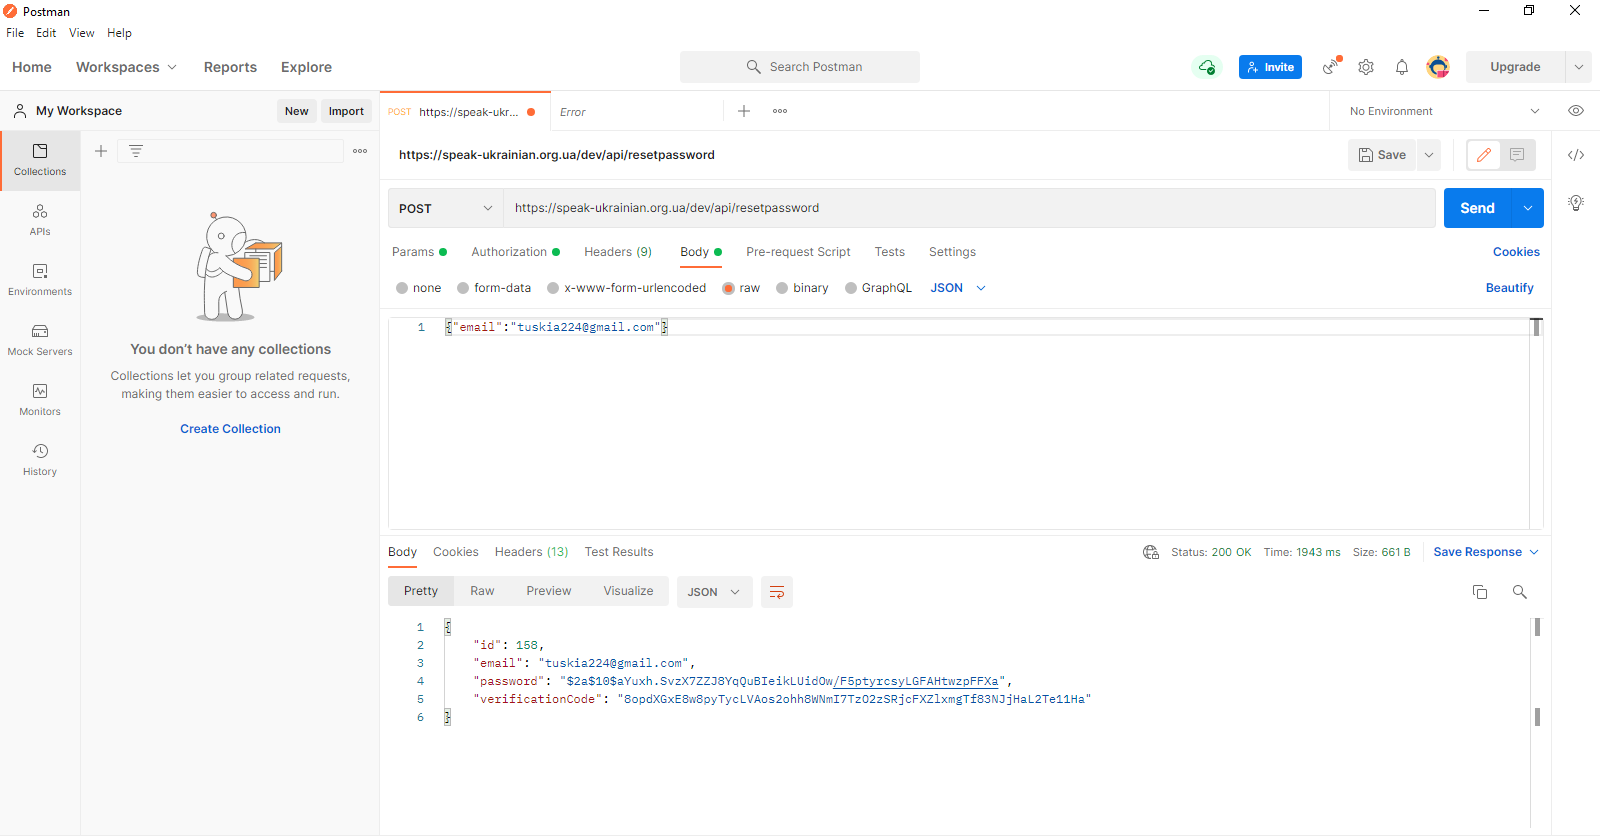Open the Pre-request Script tab
Viewport: 1600px width, 837px height.
tap(798, 252)
